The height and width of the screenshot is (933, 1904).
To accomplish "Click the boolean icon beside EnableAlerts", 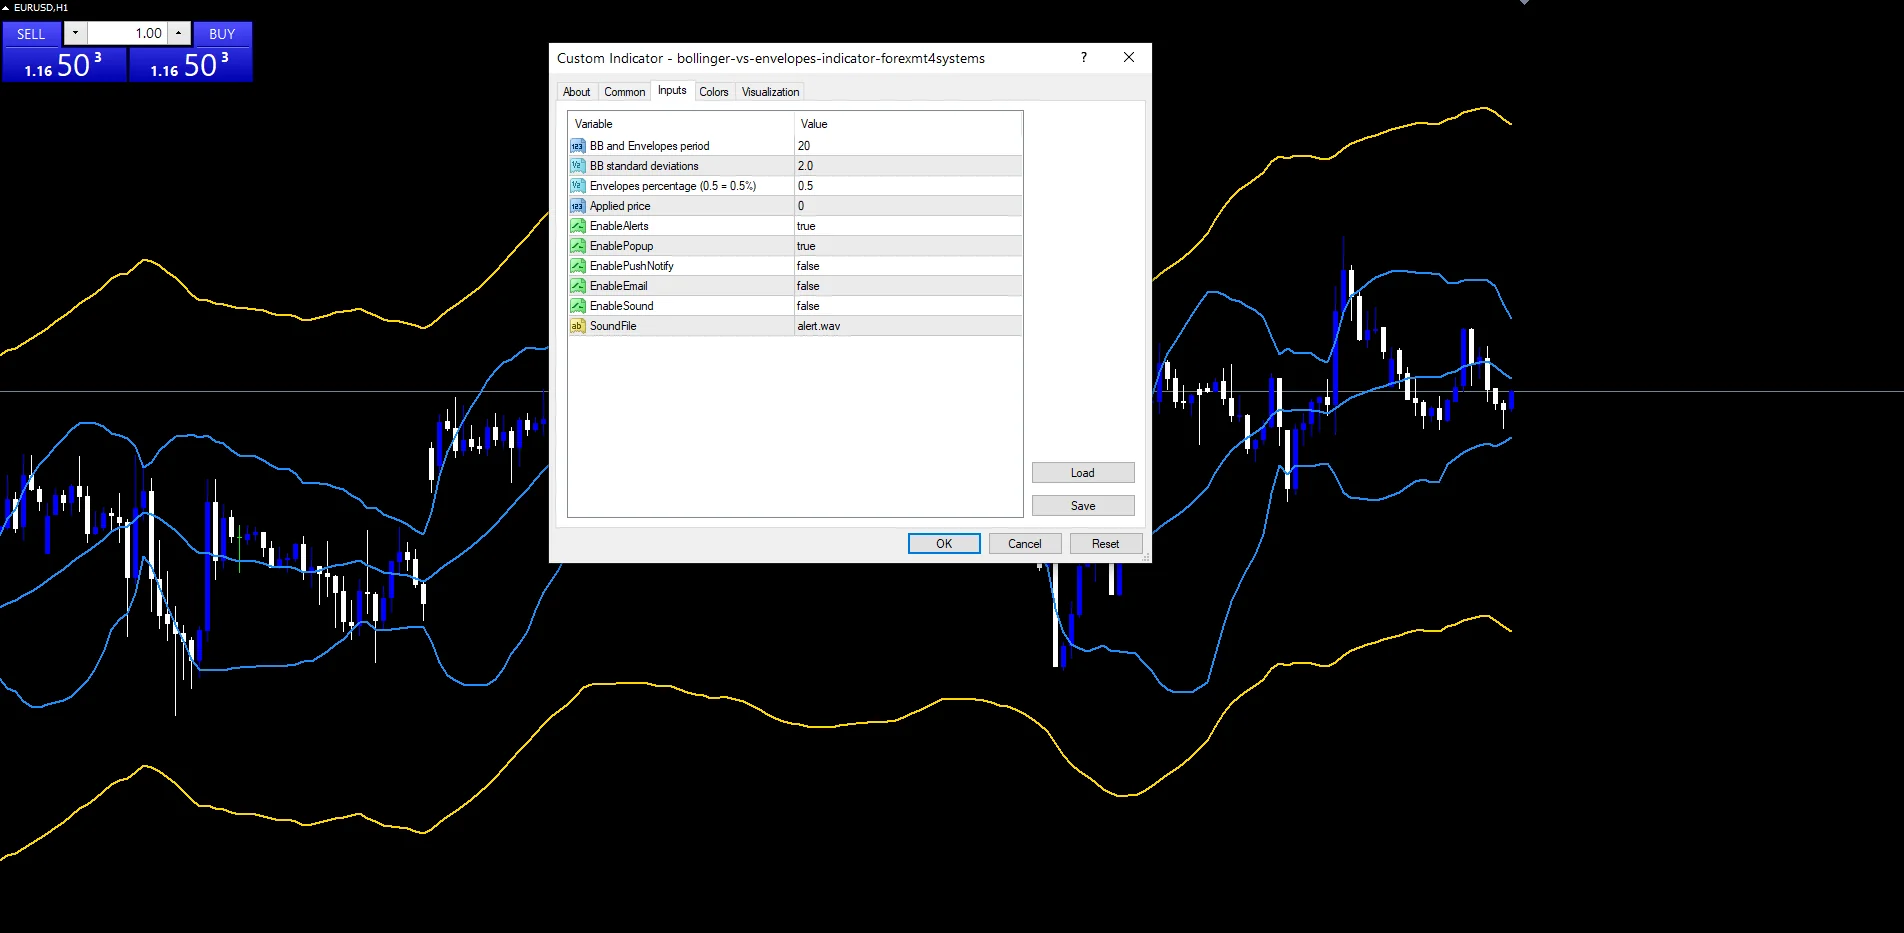I will pos(577,226).
